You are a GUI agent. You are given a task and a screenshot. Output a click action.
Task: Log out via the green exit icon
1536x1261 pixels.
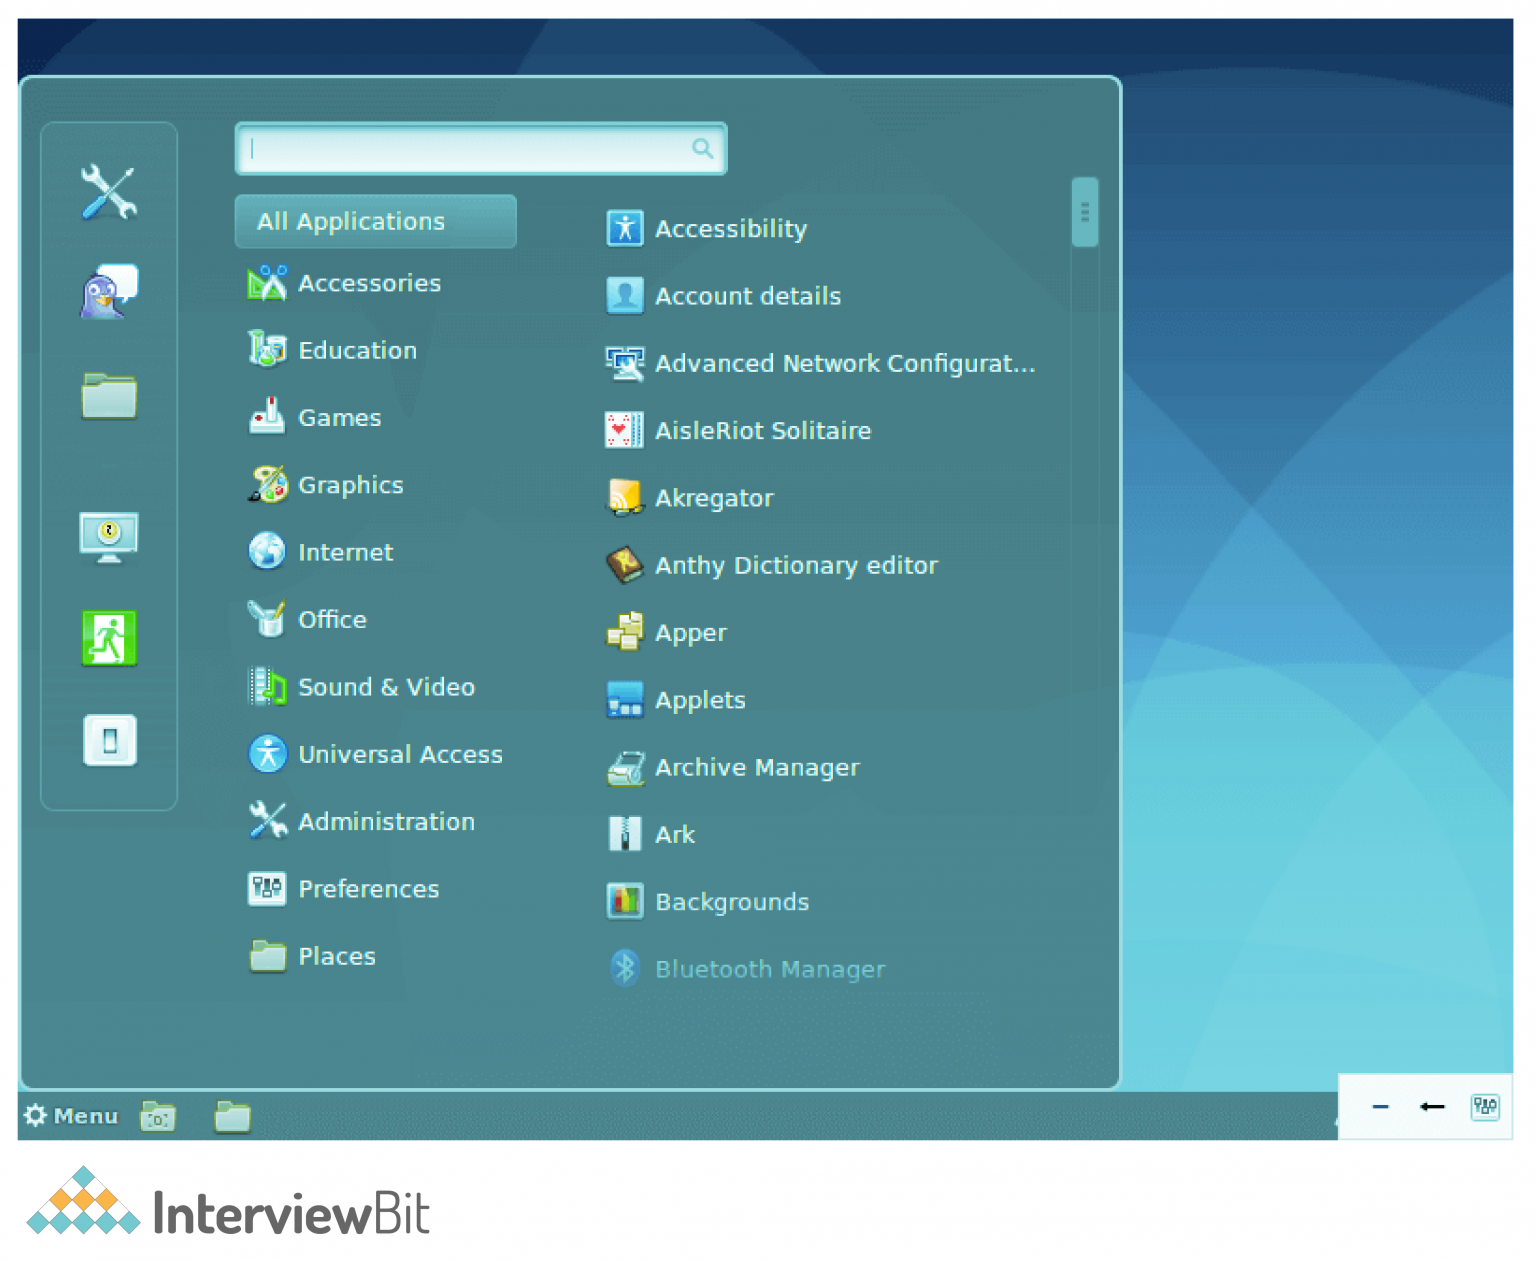108,638
